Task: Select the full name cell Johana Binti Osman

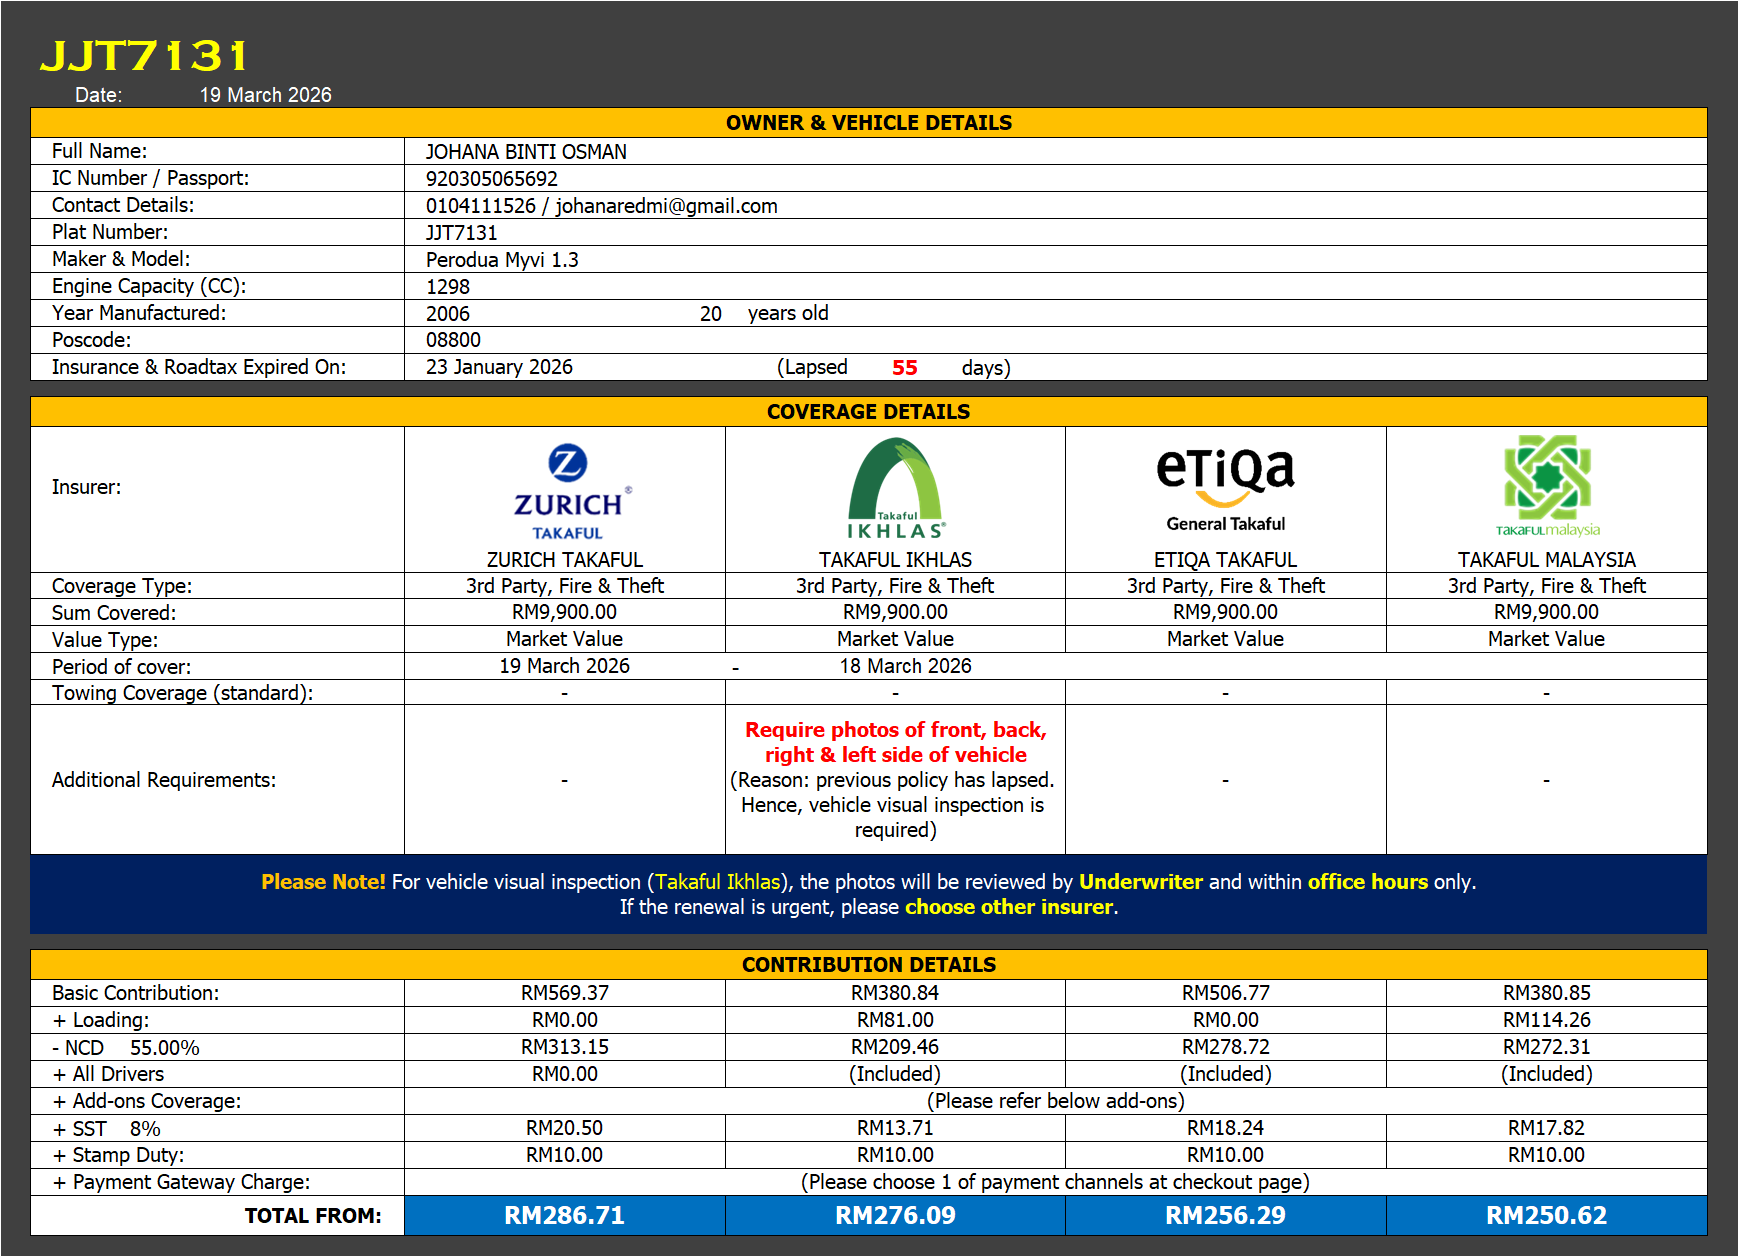Action: pos(526,152)
